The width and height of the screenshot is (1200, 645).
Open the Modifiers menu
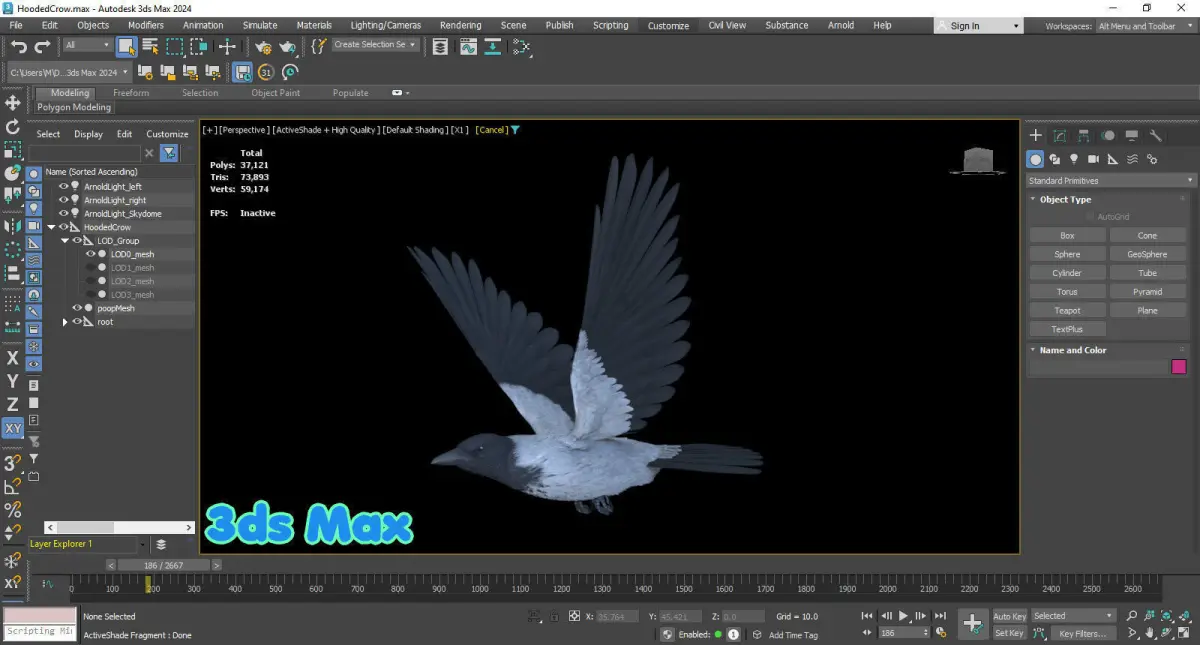coord(146,25)
